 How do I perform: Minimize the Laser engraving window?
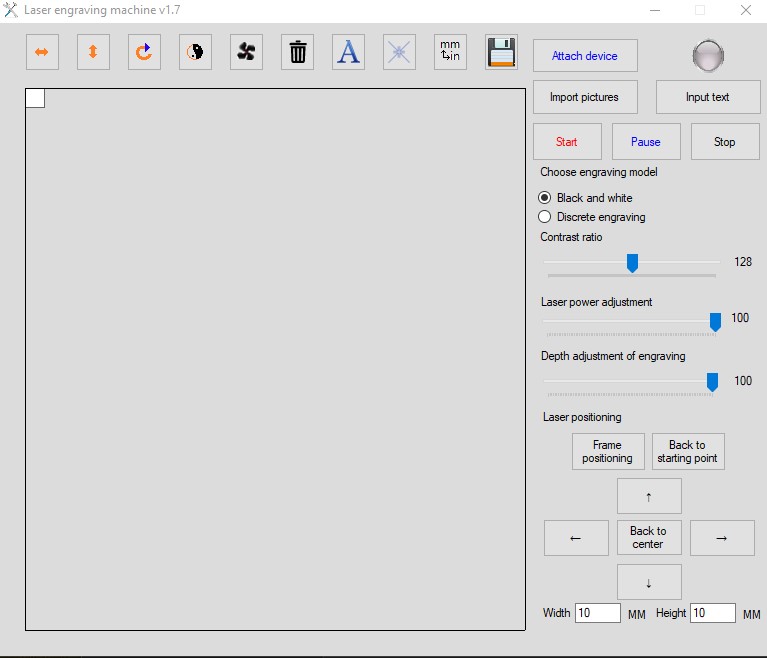pyautogui.click(x=655, y=10)
